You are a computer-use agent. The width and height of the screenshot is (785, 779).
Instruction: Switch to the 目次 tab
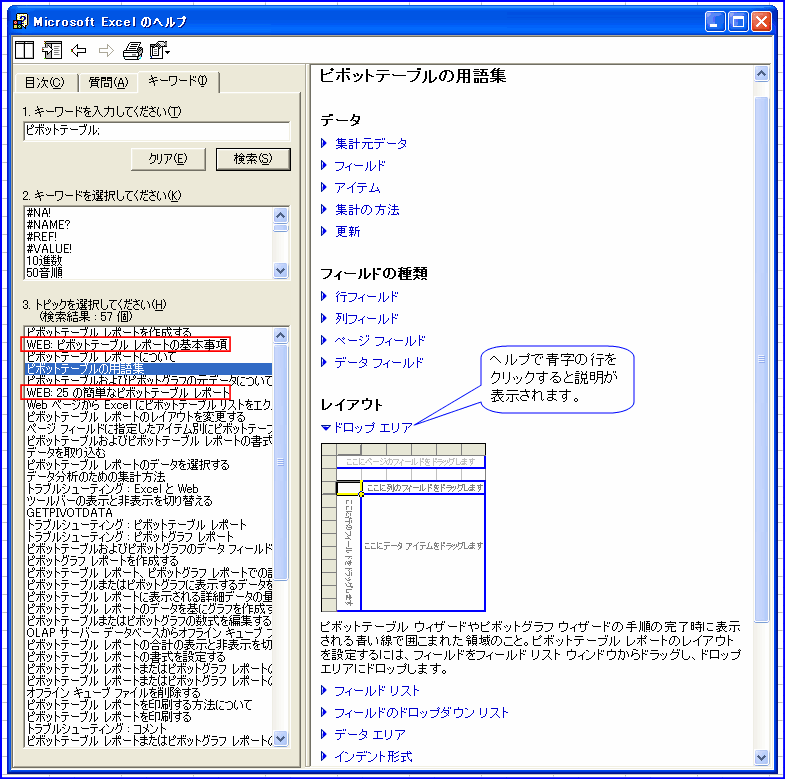[45, 82]
